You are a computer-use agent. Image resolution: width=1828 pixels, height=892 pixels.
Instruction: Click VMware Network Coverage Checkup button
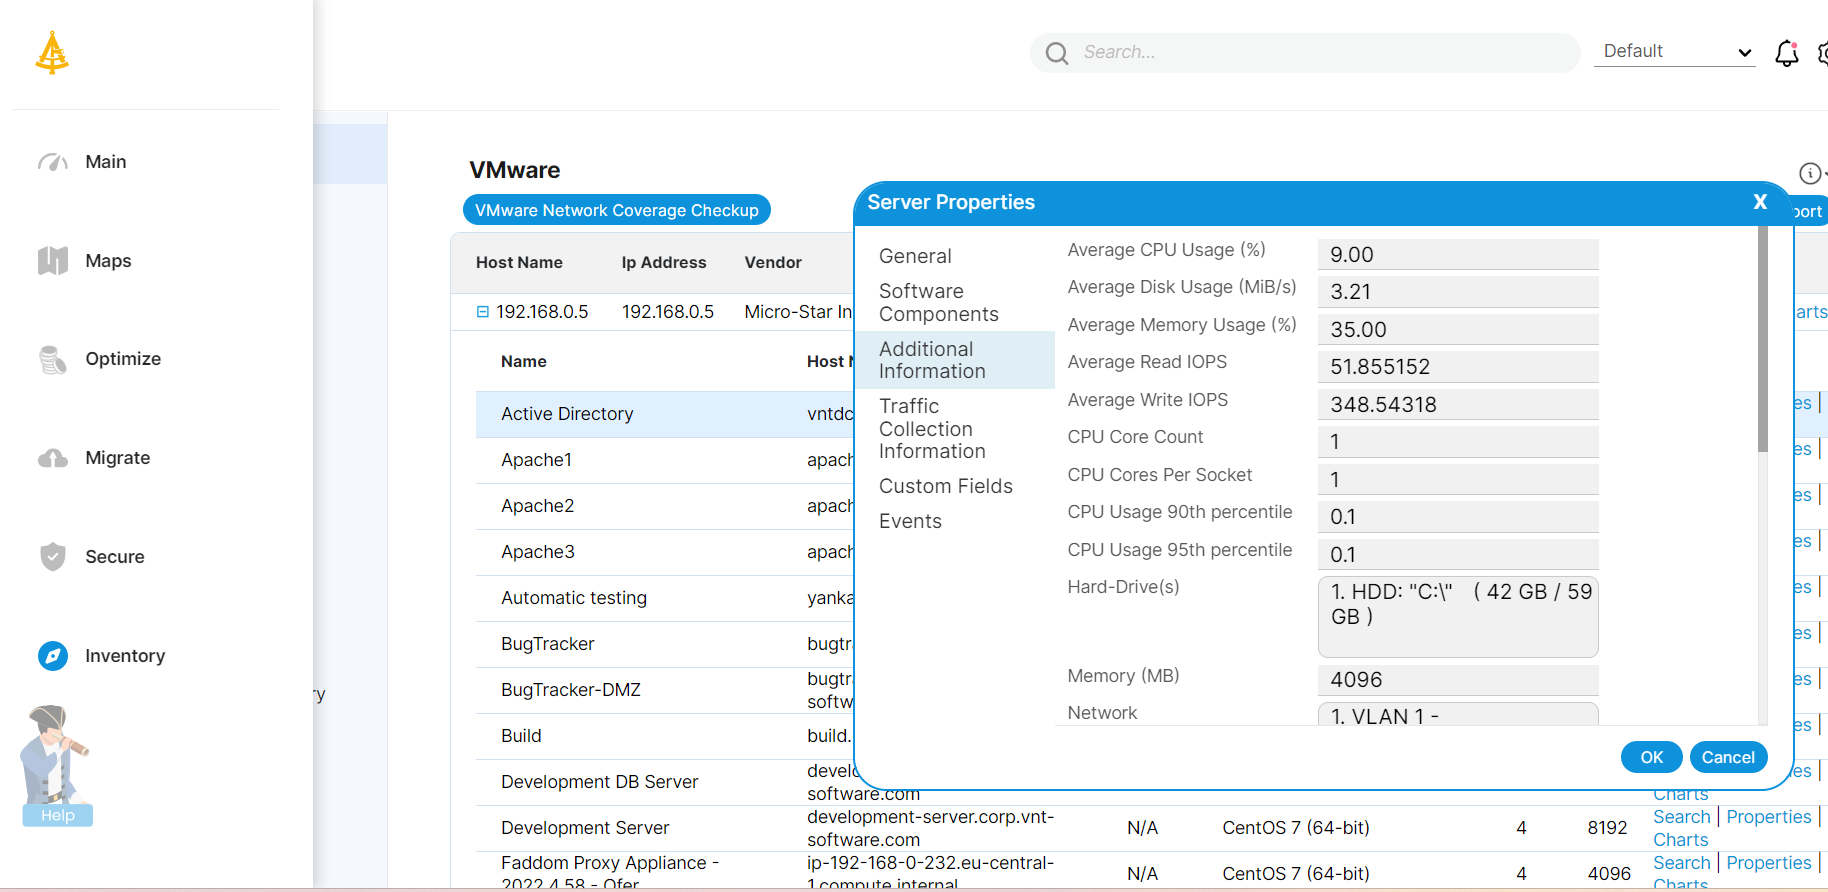617,210
